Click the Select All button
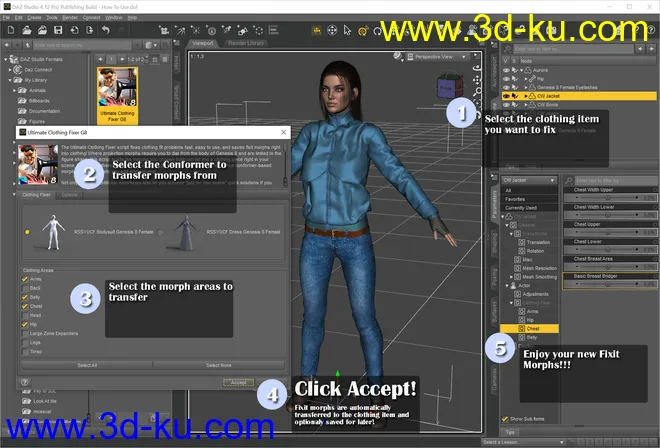This screenshot has width=660, height=448. [87, 366]
